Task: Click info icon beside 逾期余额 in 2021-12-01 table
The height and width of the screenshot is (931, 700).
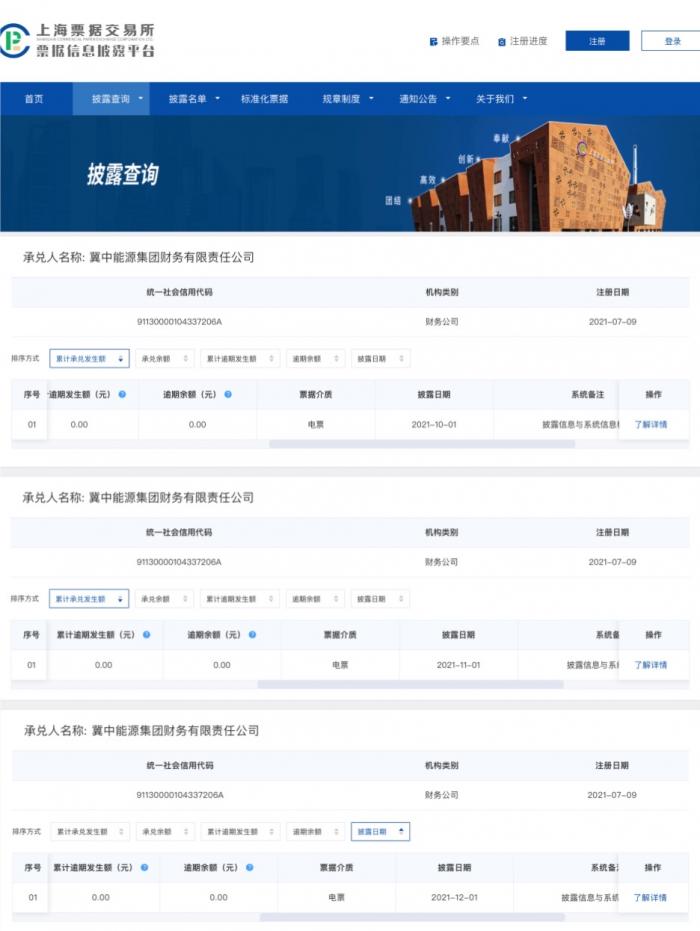Action: (250, 867)
